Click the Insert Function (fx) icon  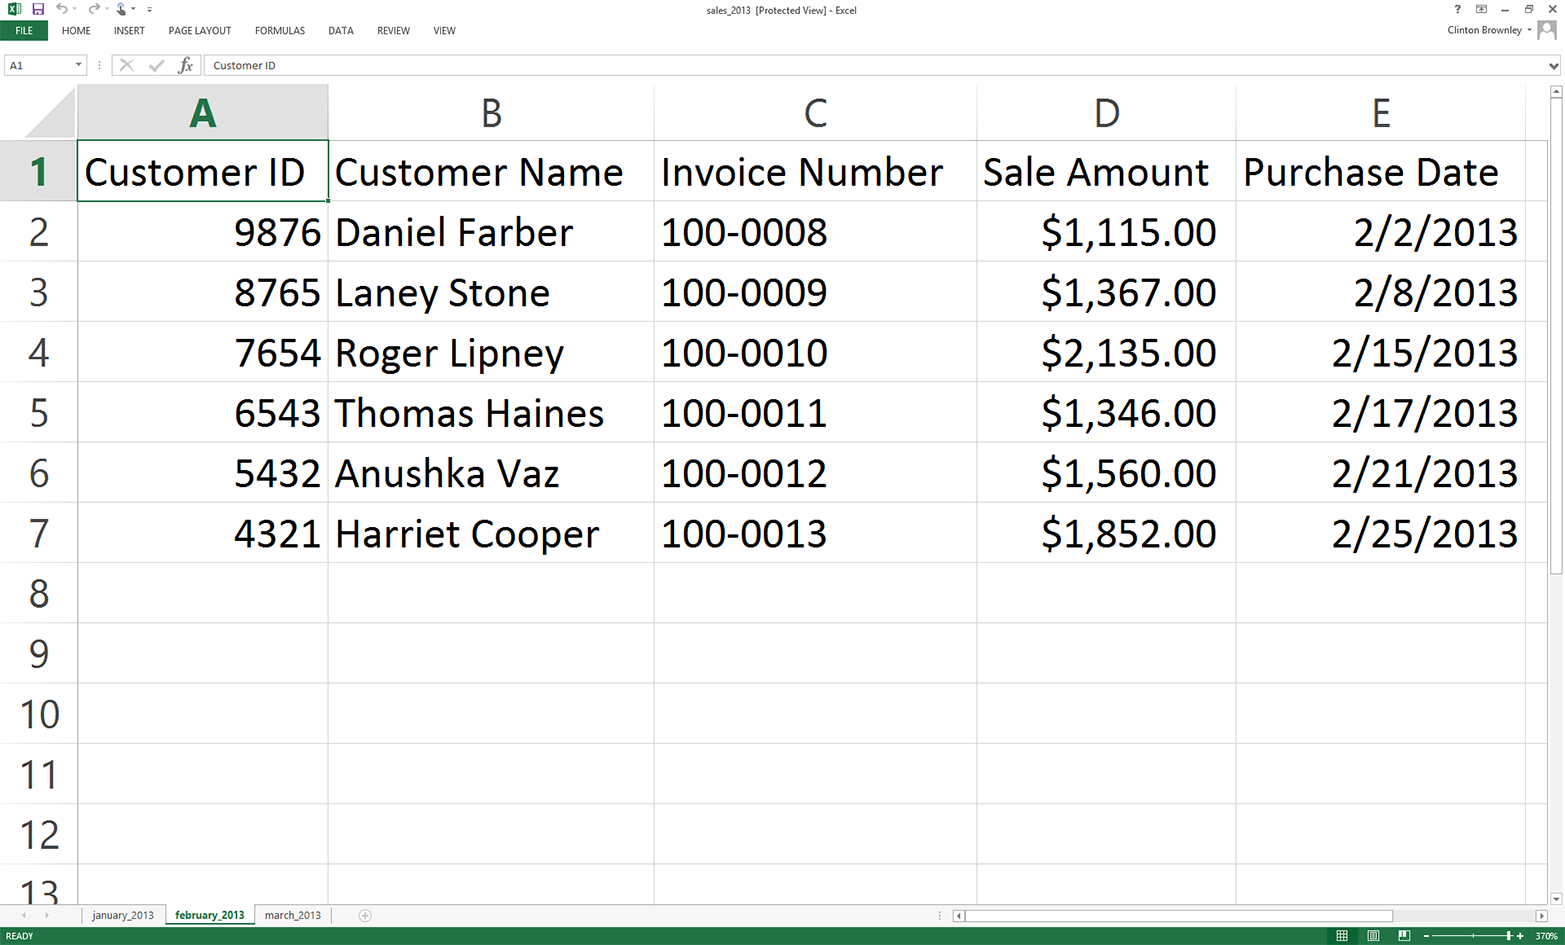tap(185, 64)
